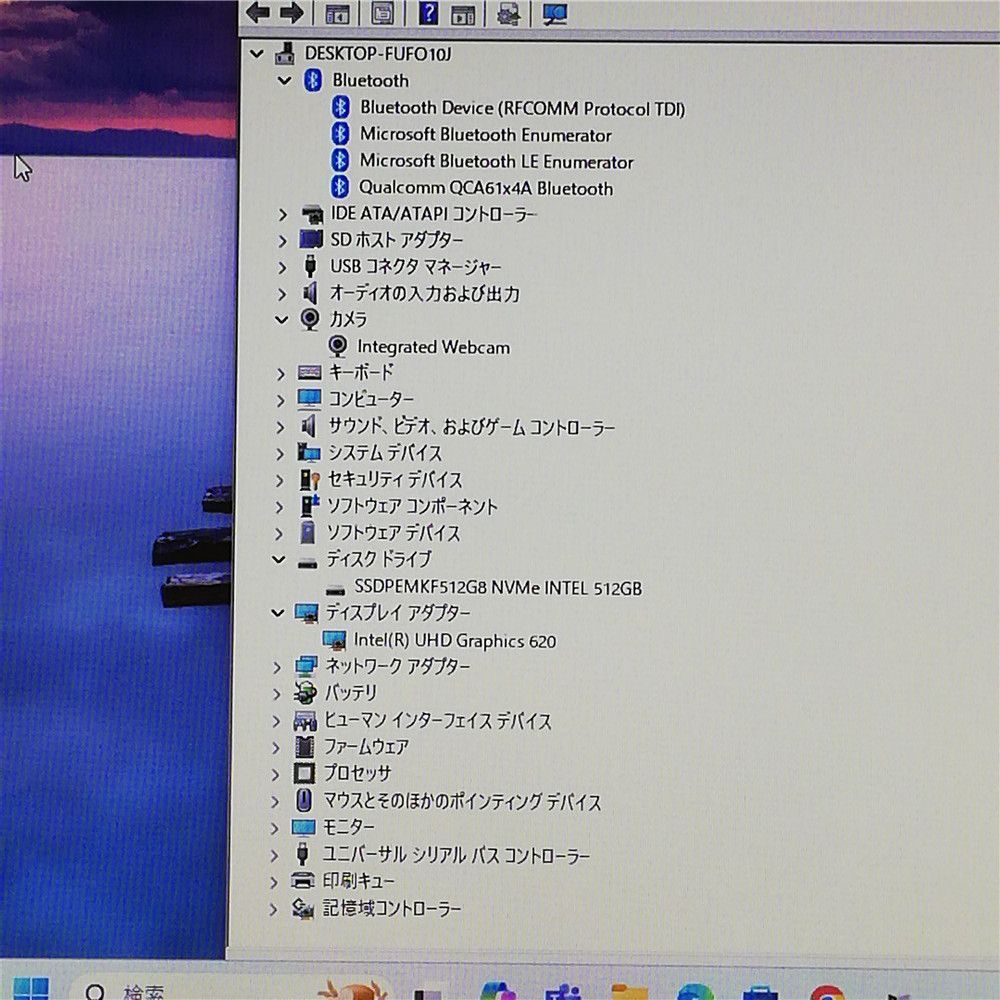Click the show/hide console tree toolbar icon
1000x1000 pixels.
point(337,13)
